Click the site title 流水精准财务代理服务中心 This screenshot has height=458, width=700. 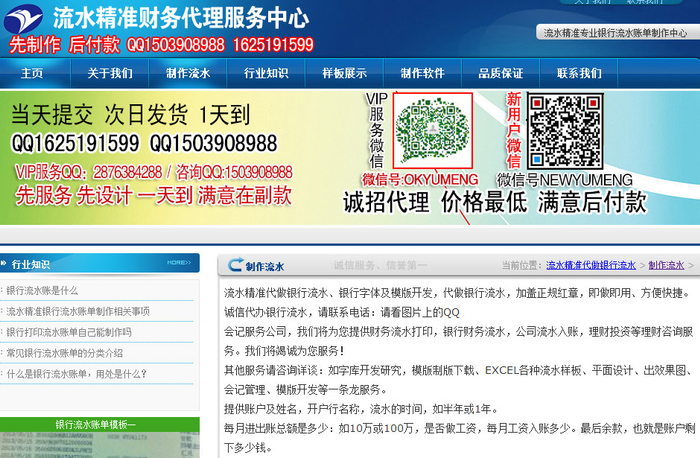click(x=181, y=18)
